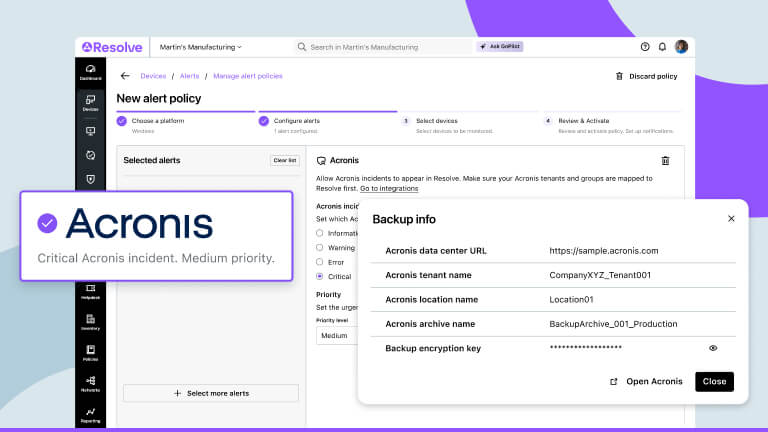768x432 pixels.
Task: Open the shield security sidebar icon
Action: [91, 179]
